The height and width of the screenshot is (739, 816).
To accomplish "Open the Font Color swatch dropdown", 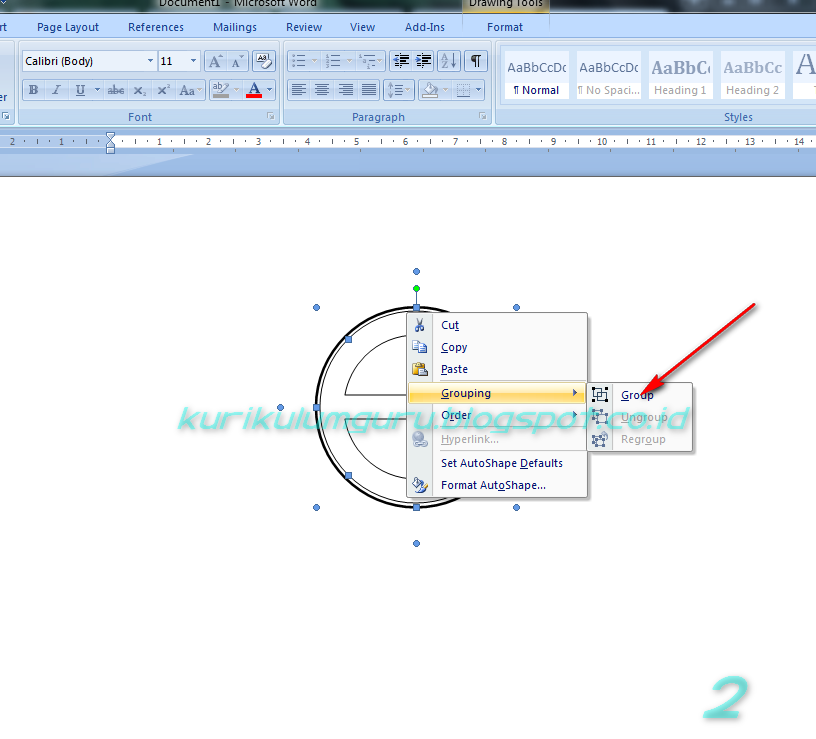I will [x=268, y=90].
